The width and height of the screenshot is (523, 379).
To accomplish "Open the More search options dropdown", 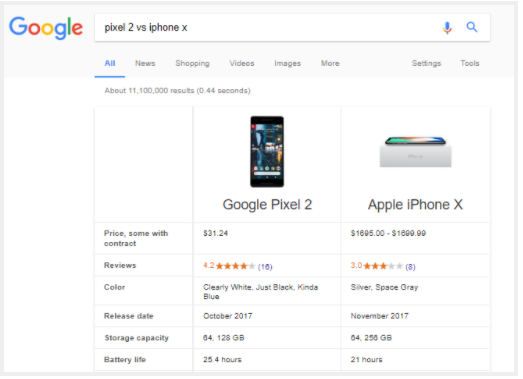I will click(330, 63).
